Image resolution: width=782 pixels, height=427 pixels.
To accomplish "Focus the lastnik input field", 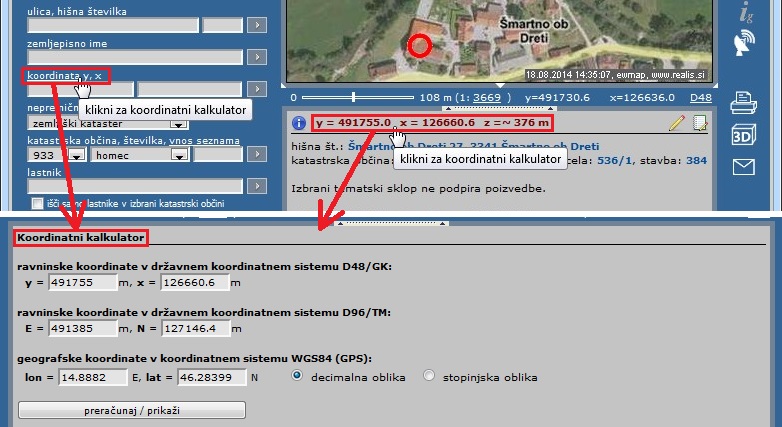I will pos(135,186).
